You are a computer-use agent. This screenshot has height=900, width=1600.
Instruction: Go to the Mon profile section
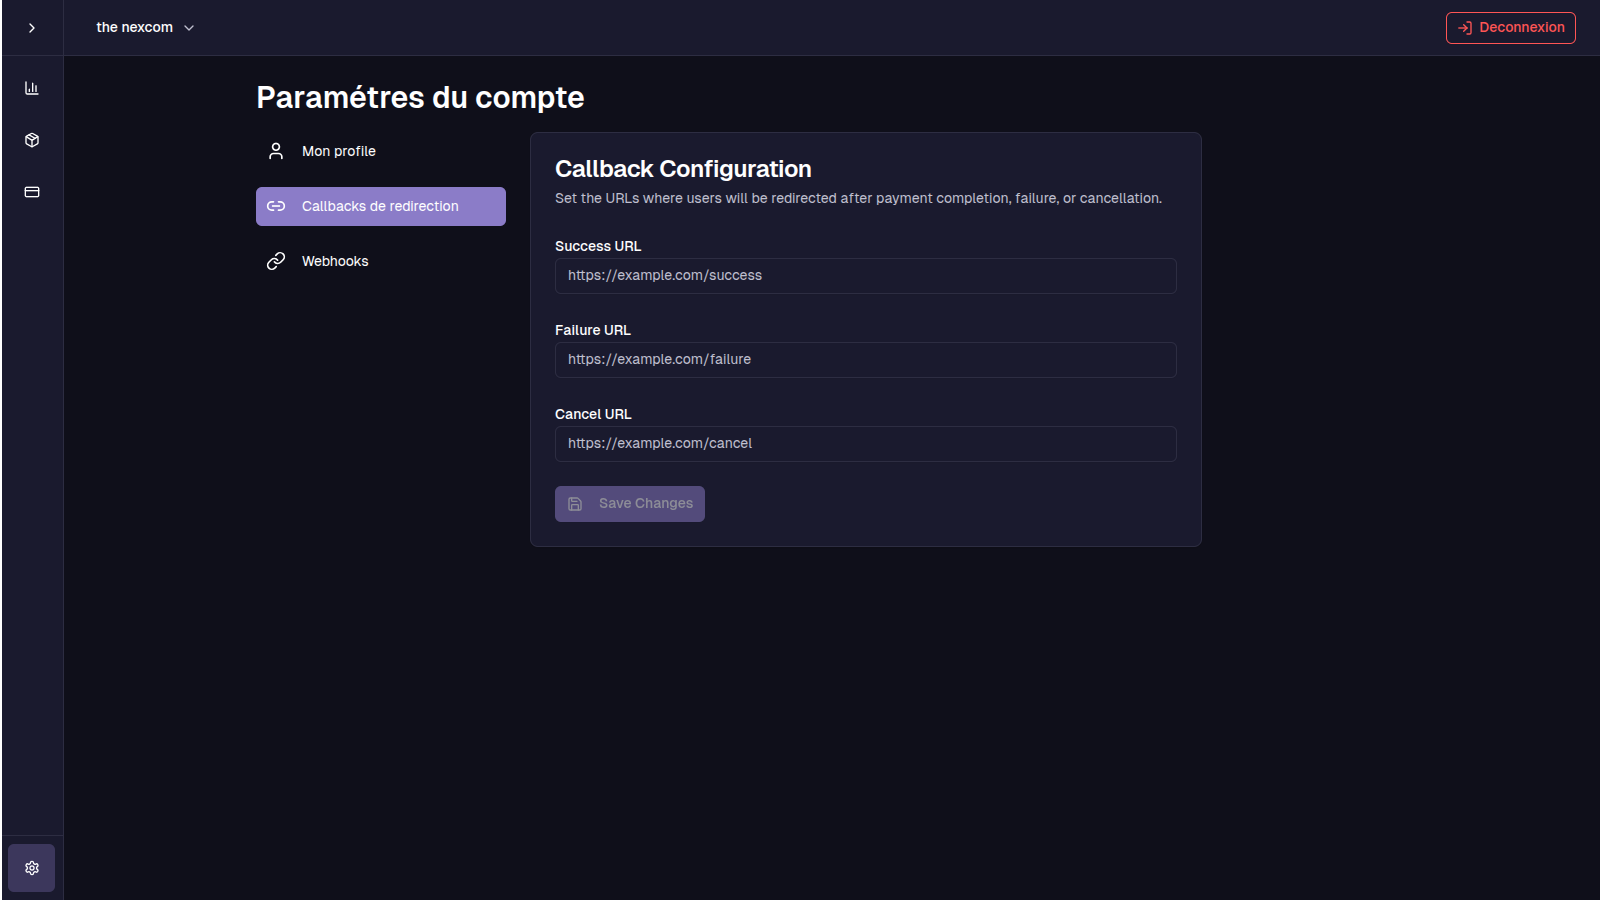[339, 151]
